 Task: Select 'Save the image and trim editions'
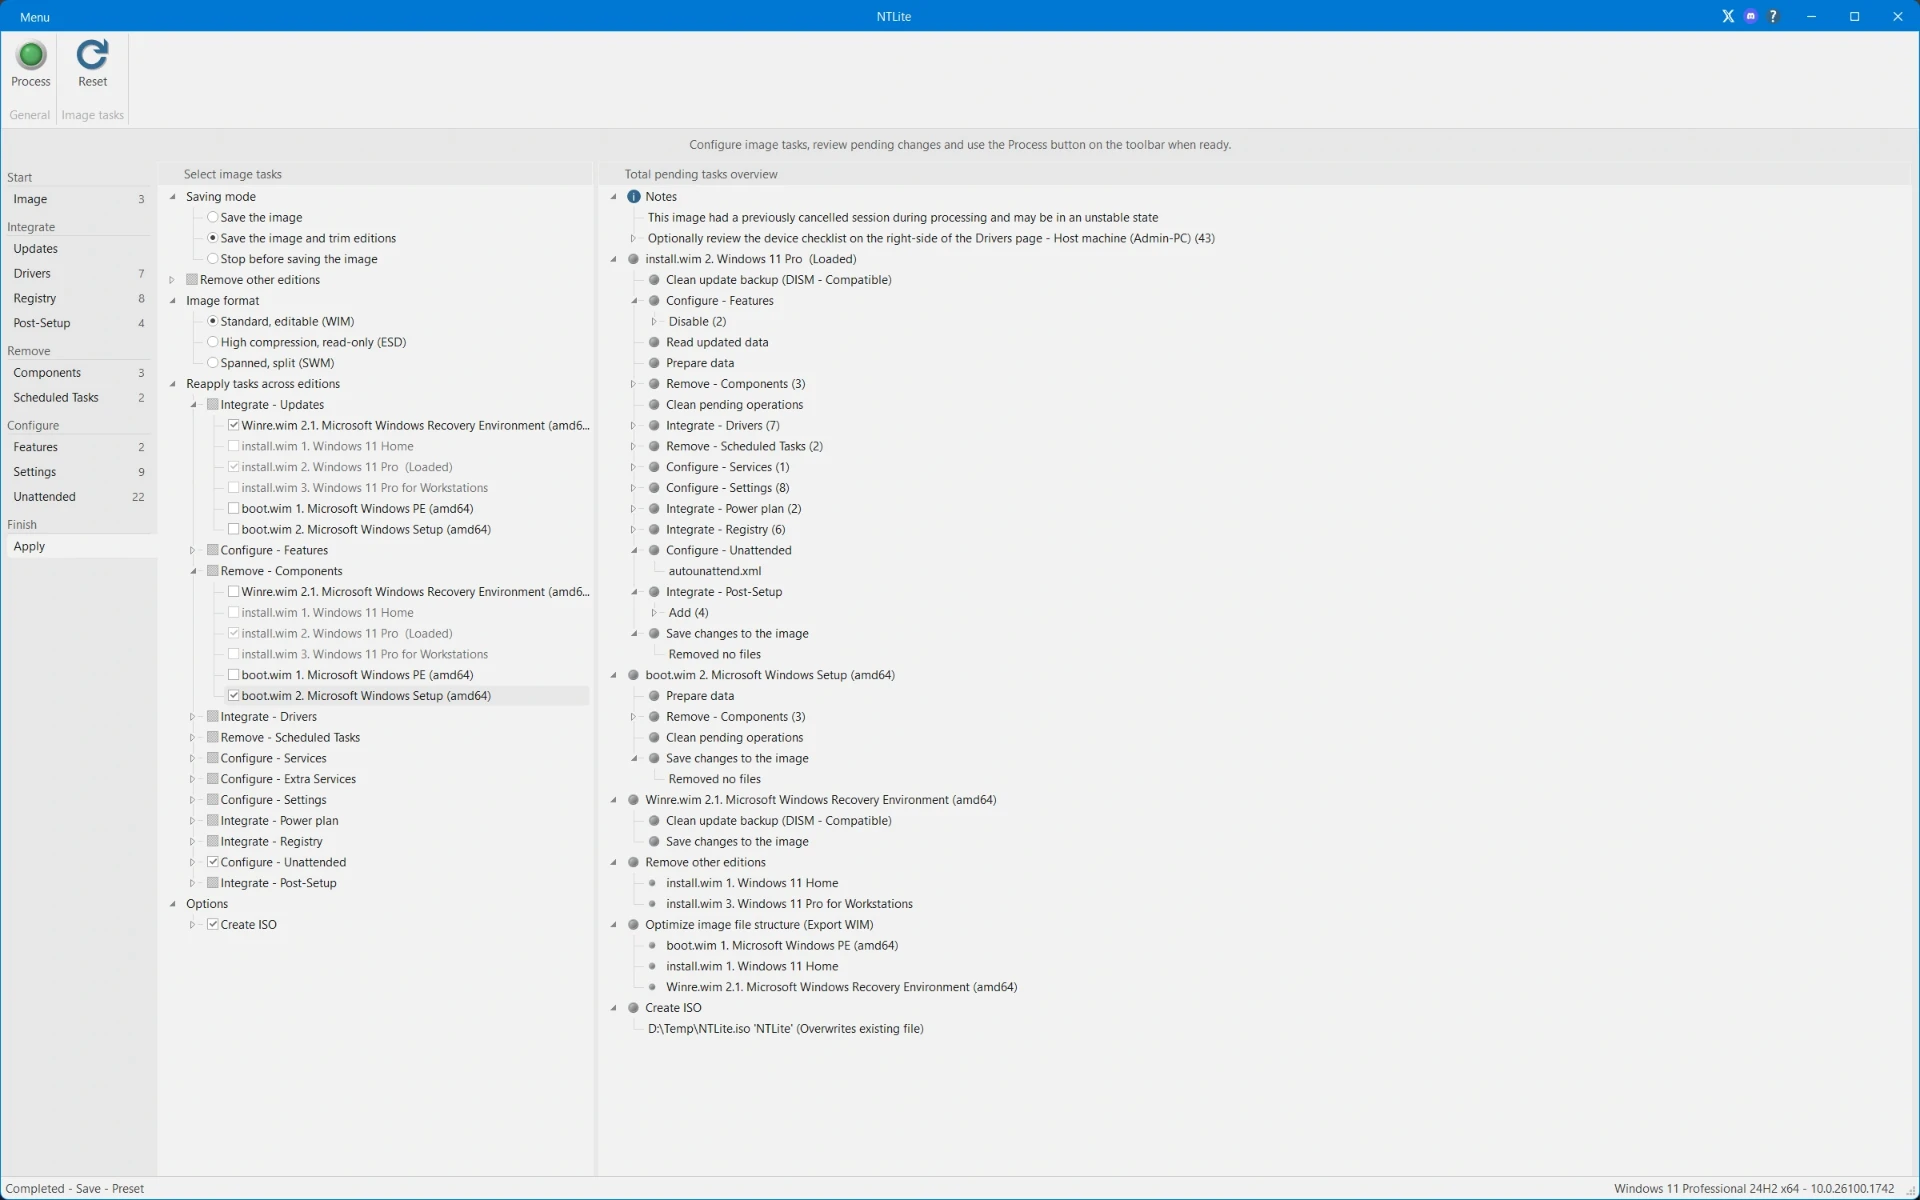click(x=213, y=238)
